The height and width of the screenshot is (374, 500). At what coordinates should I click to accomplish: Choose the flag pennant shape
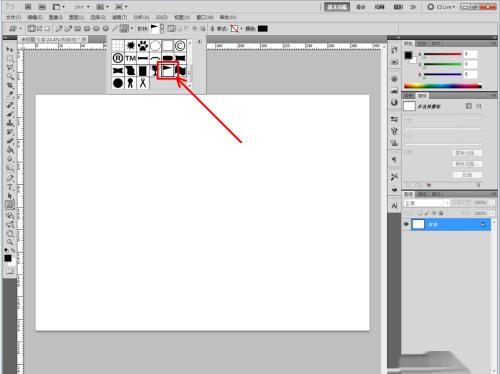(168, 70)
